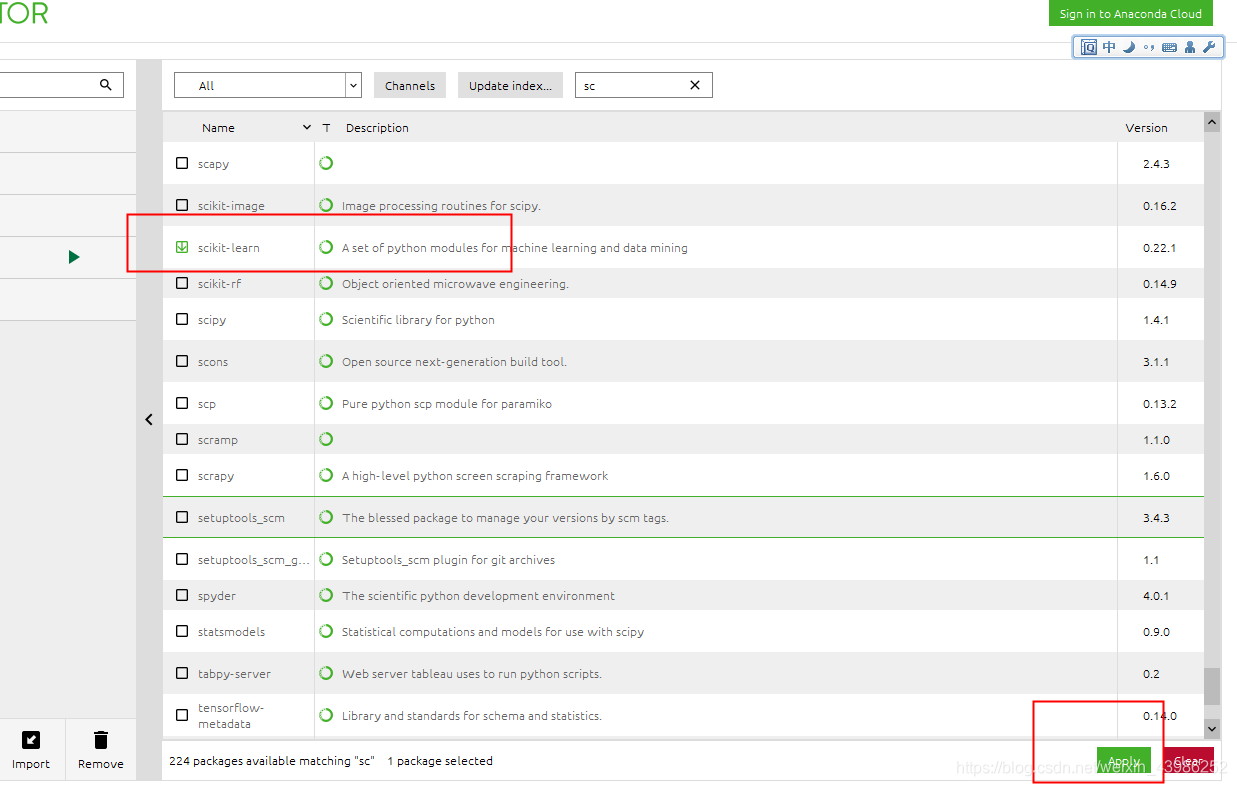Click the status circle icon for scikit-learn
The width and height of the screenshot is (1237, 786).
click(x=326, y=247)
